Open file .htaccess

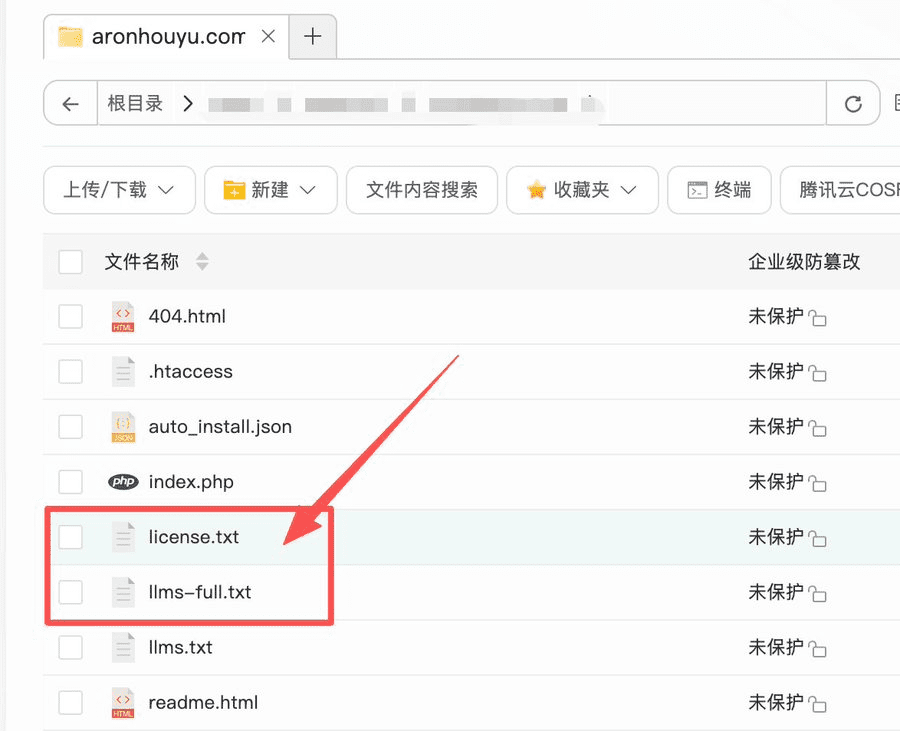coord(191,372)
